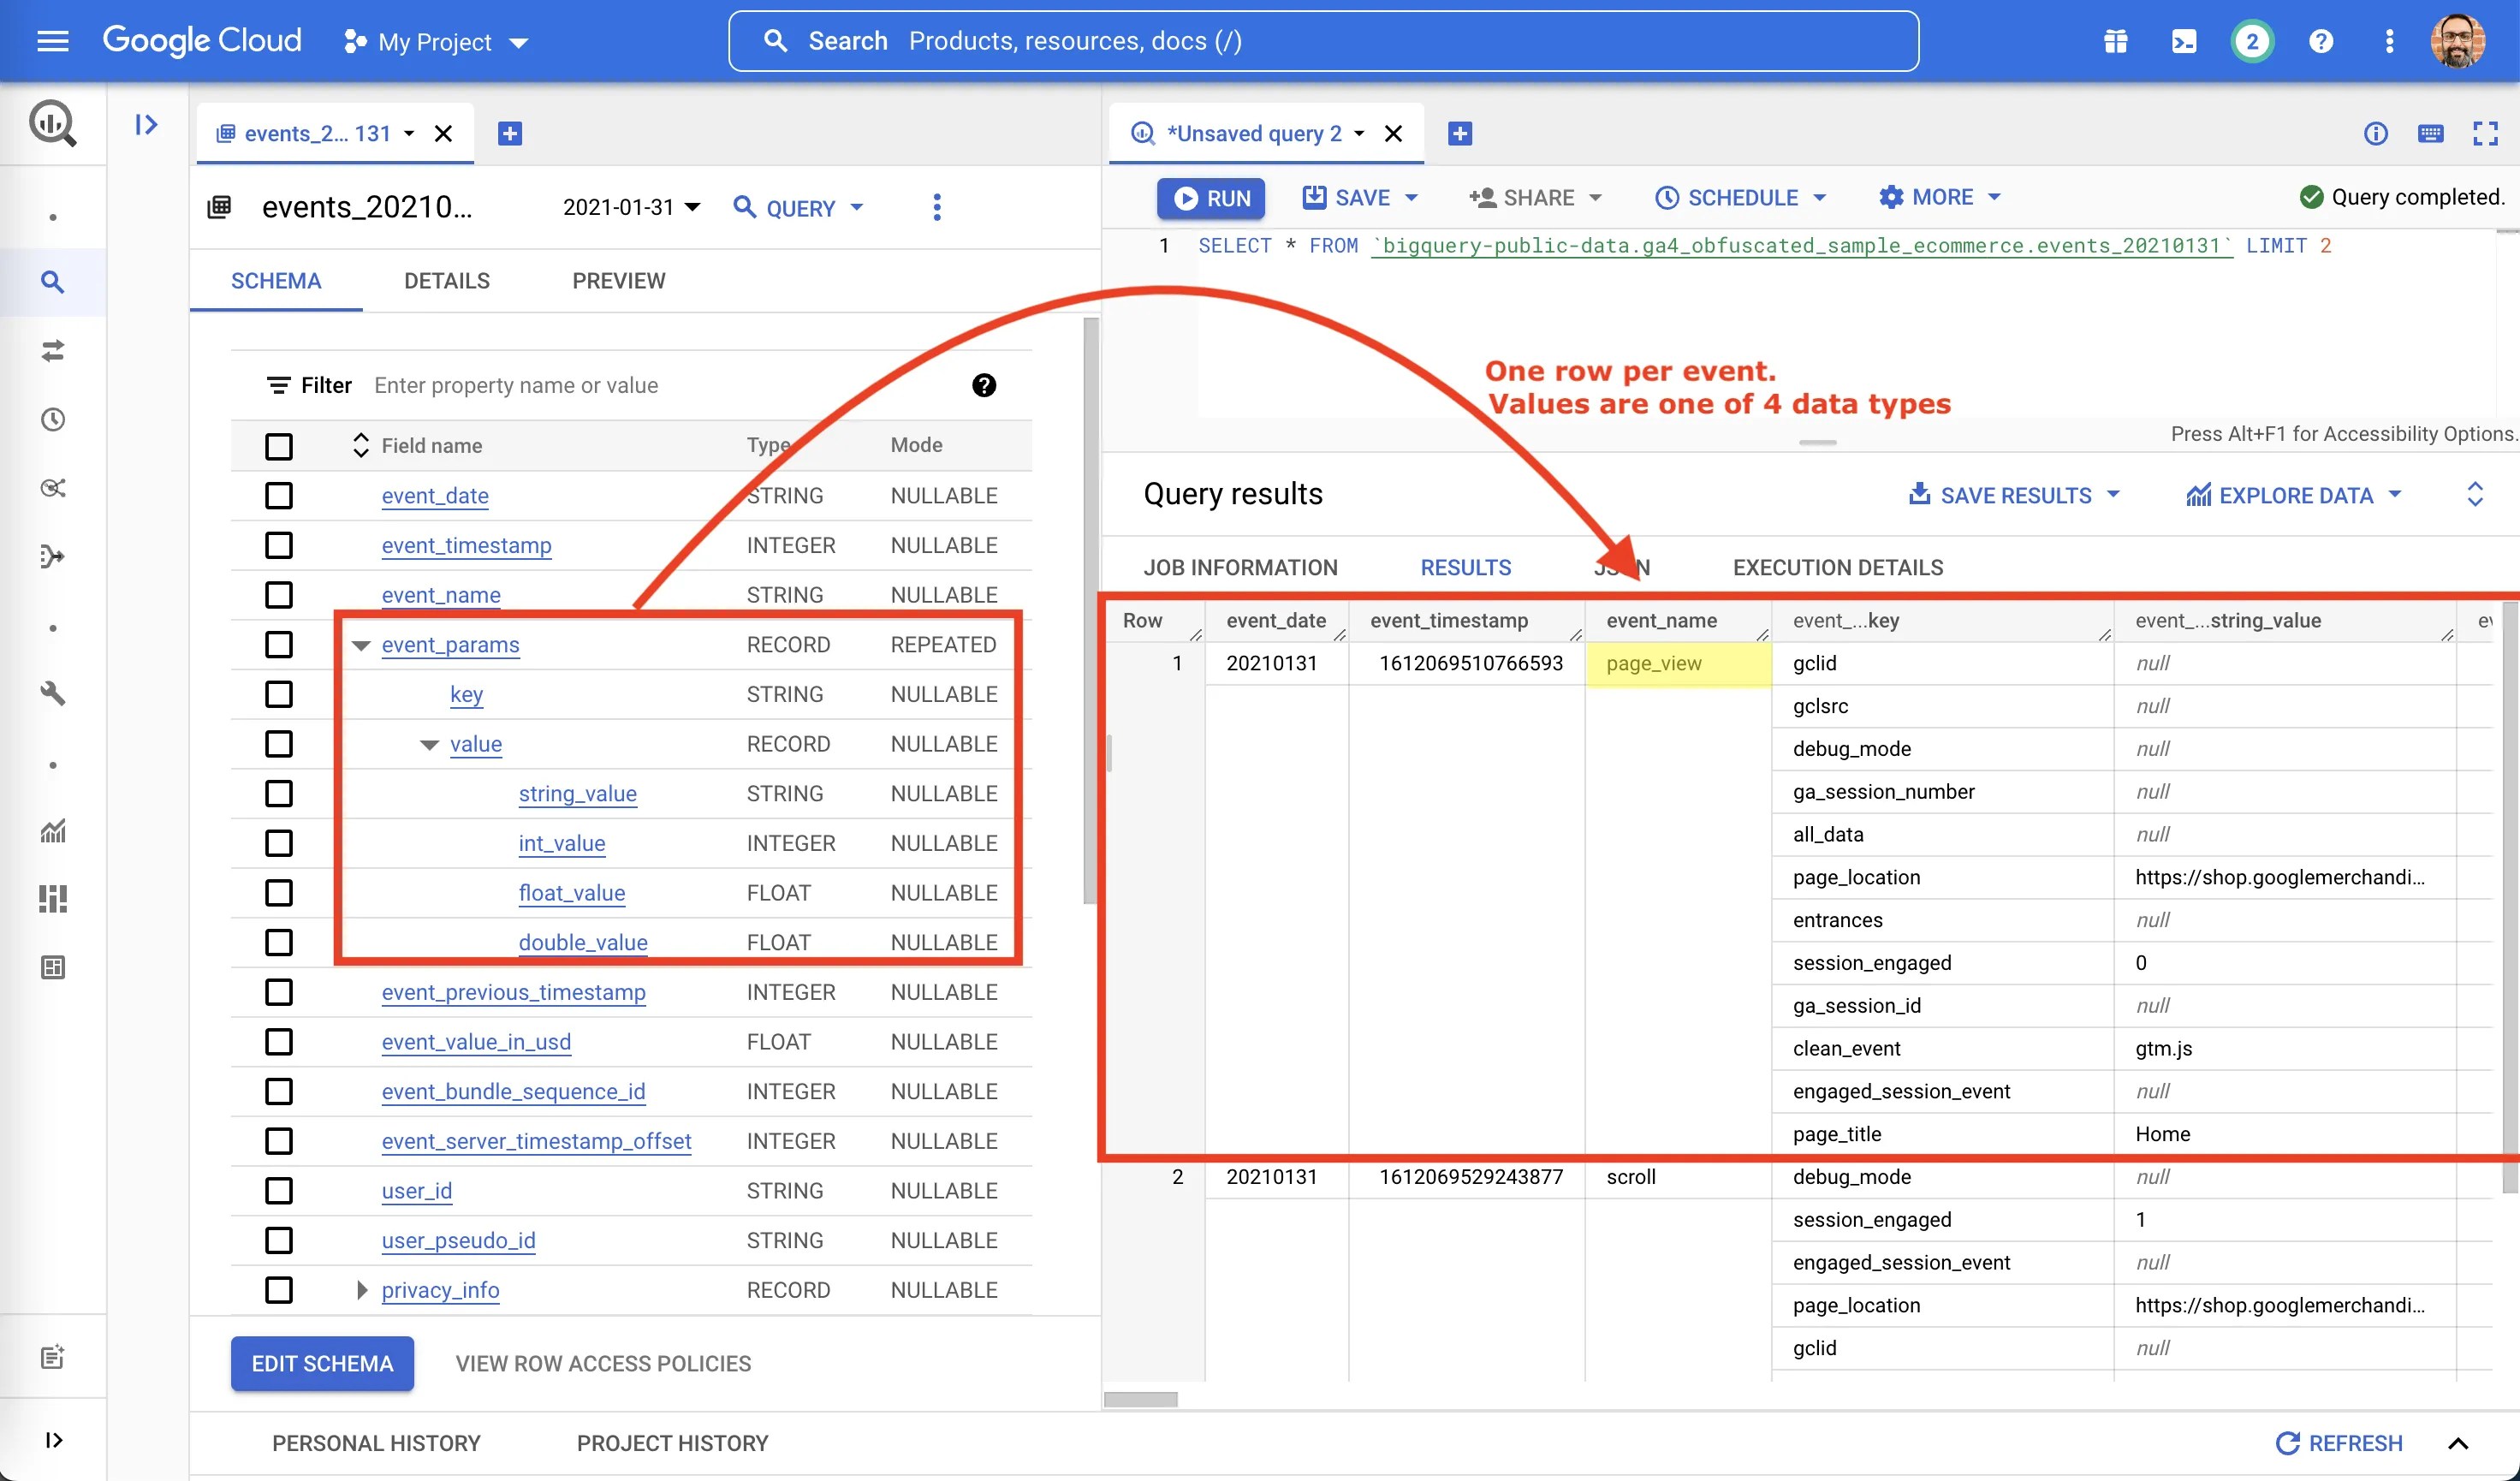Image resolution: width=2520 pixels, height=1481 pixels.
Task: Switch to the PREVIEW tab
Action: pyautogui.click(x=619, y=281)
